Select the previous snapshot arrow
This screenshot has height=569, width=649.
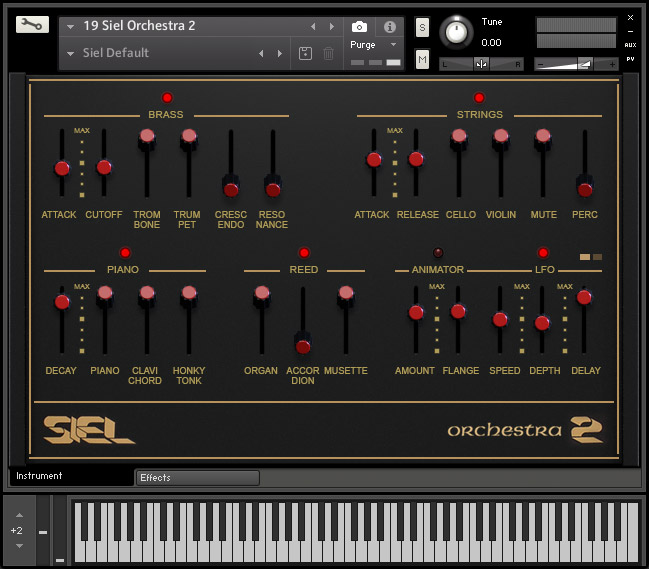[x=261, y=53]
